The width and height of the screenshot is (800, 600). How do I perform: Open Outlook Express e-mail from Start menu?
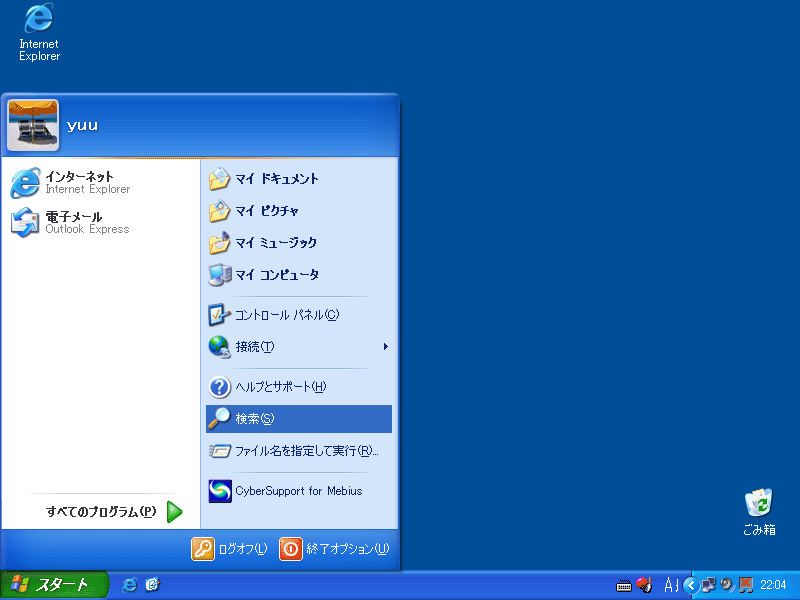[85, 223]
